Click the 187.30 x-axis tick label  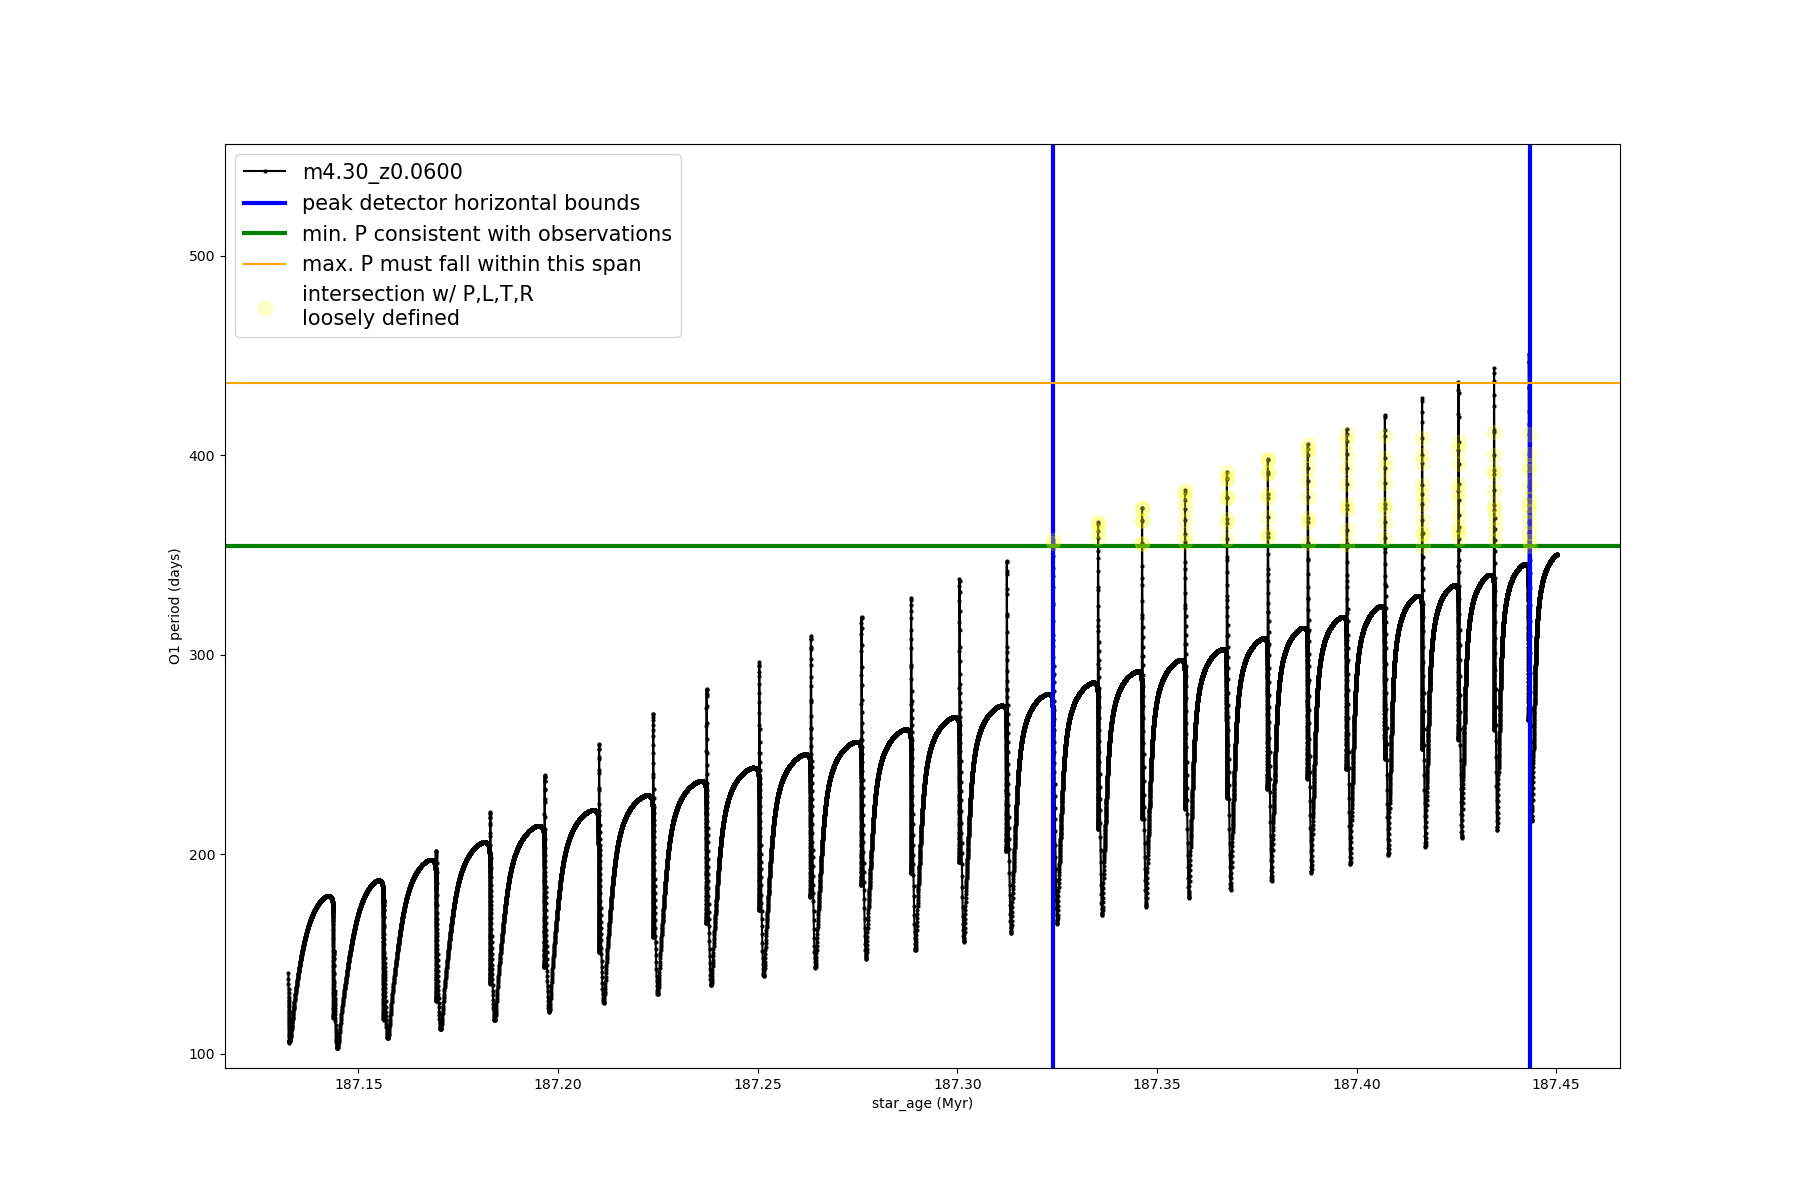(958, 1084)
